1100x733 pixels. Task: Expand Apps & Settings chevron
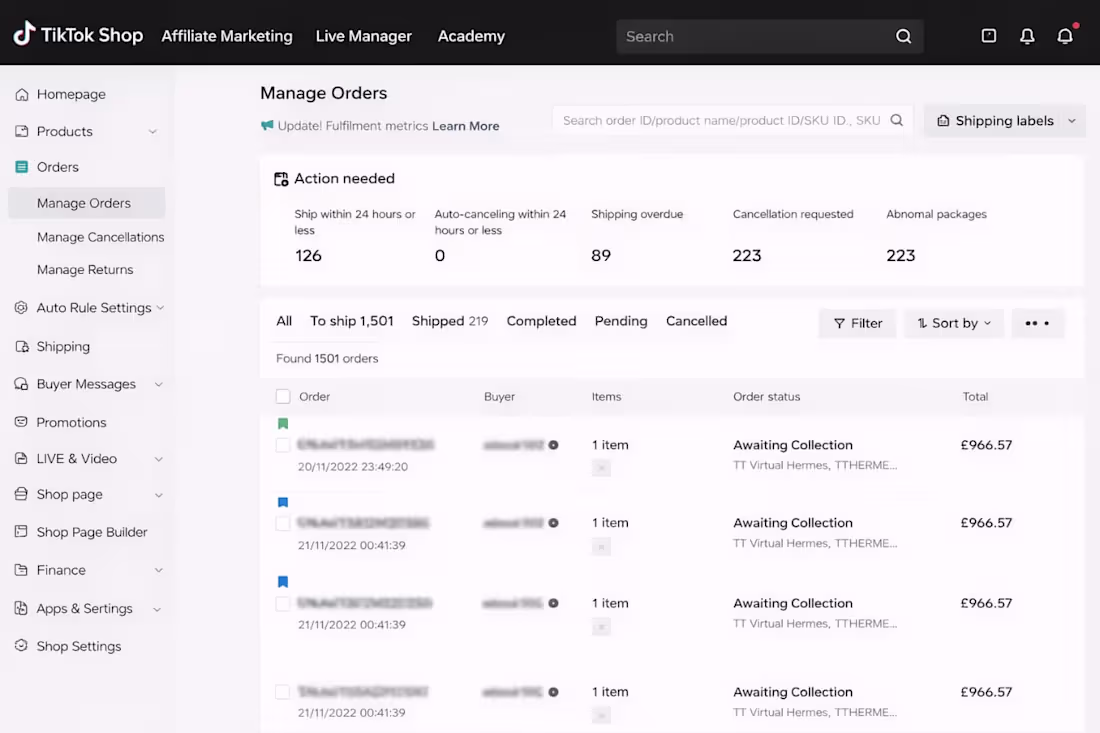[157, 610]
